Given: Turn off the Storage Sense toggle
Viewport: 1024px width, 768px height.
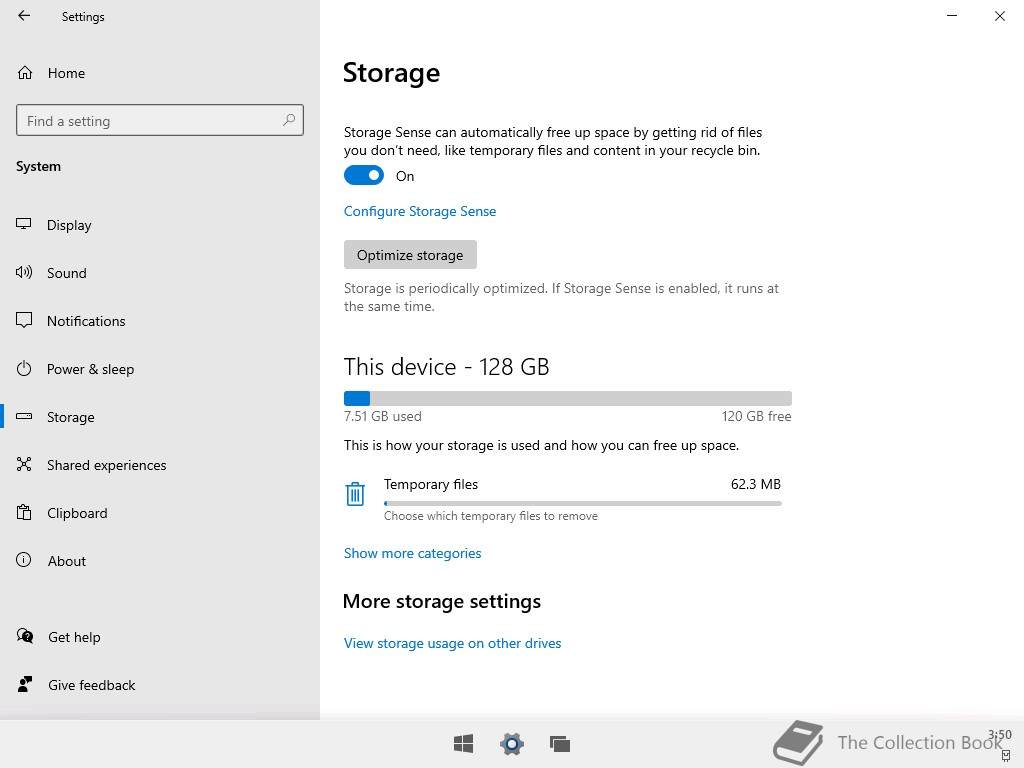Looking at the screenshot, I should (x=364, y=176).
